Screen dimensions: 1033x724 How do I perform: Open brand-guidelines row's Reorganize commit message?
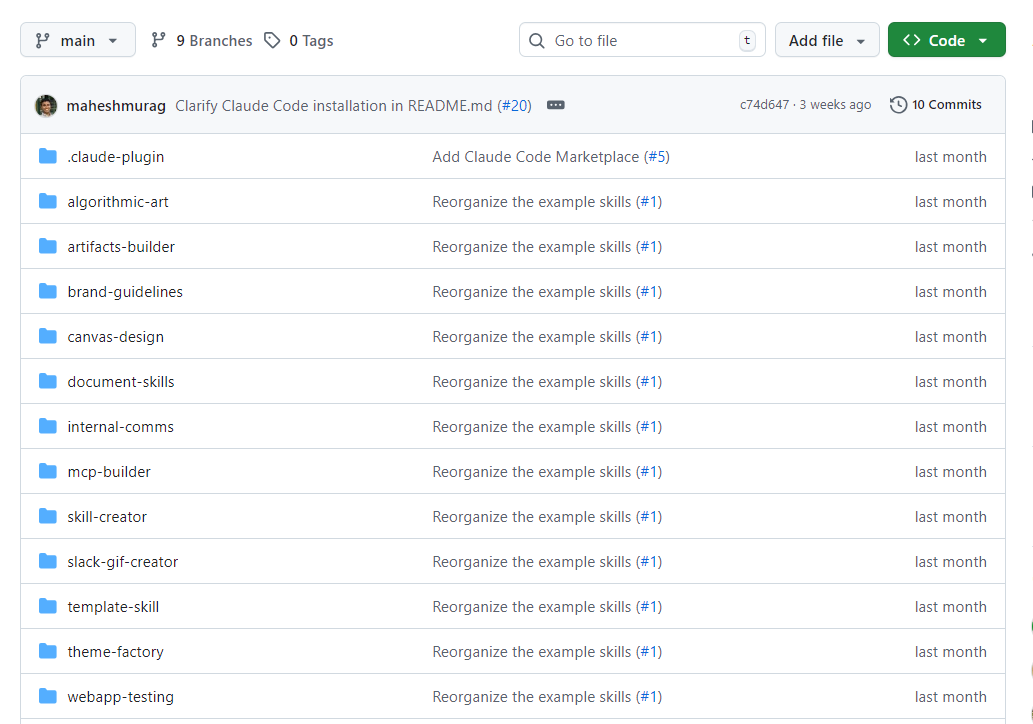pyautogui.click(x=532, y=292)
